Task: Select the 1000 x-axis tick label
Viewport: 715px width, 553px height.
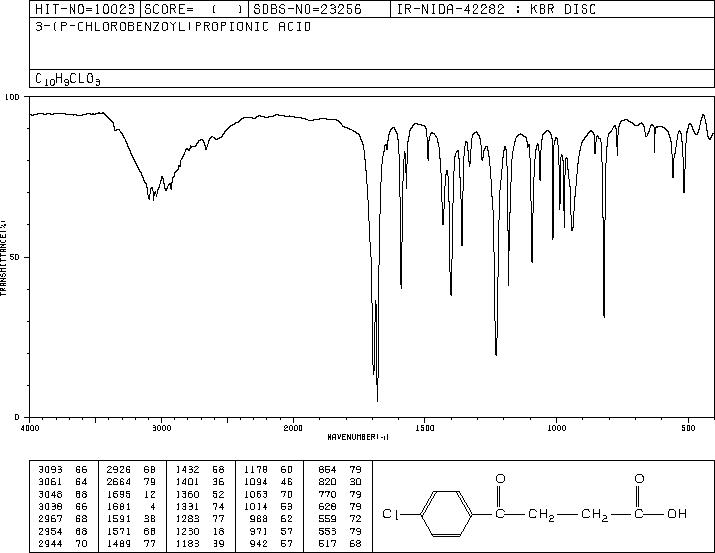Action: coord(556,428)
